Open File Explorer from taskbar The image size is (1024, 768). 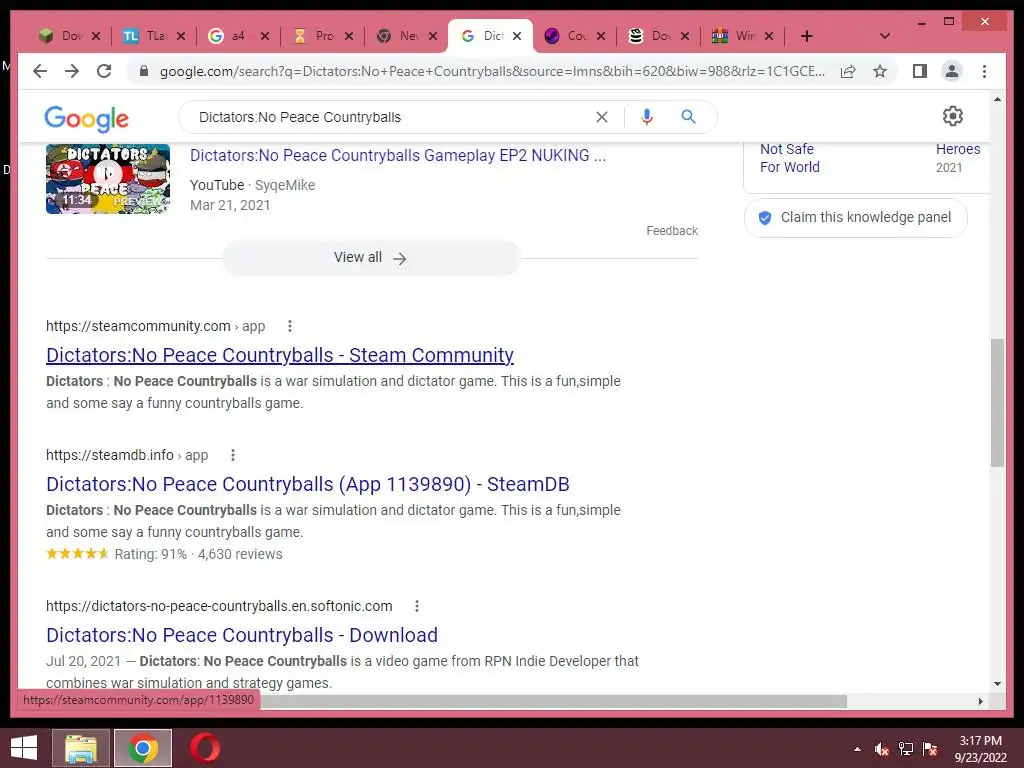point(81,748)
